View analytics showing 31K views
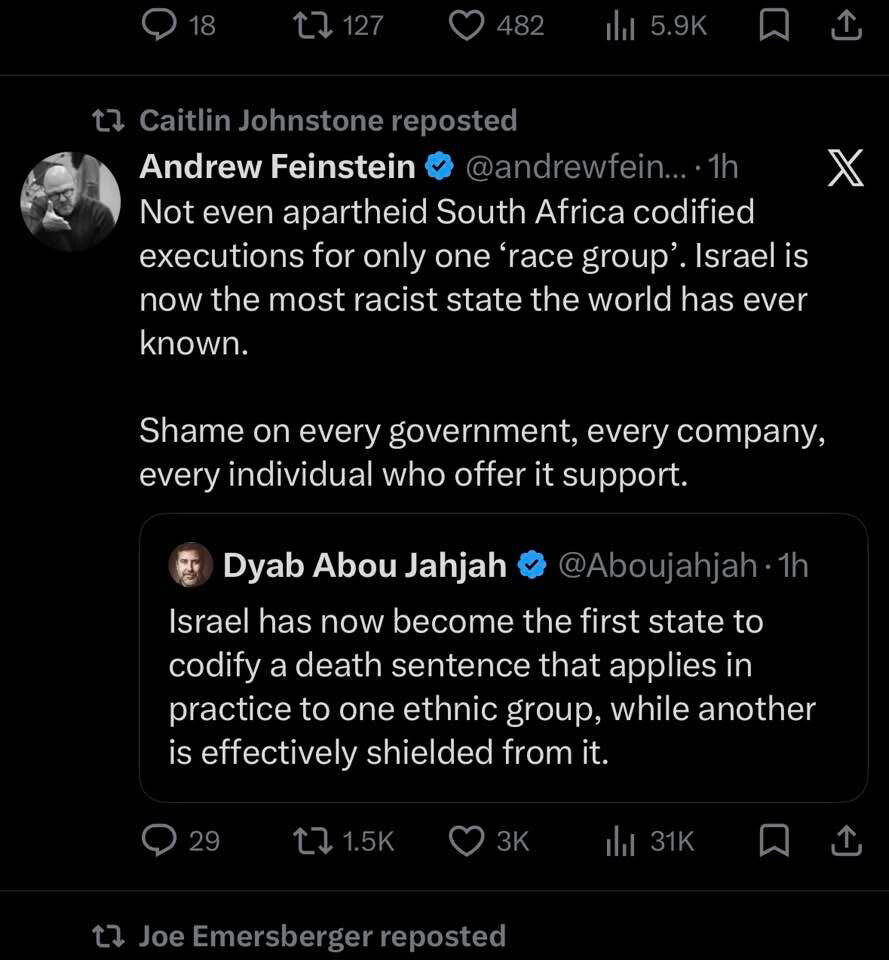Viewport: 889px width, 960px height. (622, 841)
